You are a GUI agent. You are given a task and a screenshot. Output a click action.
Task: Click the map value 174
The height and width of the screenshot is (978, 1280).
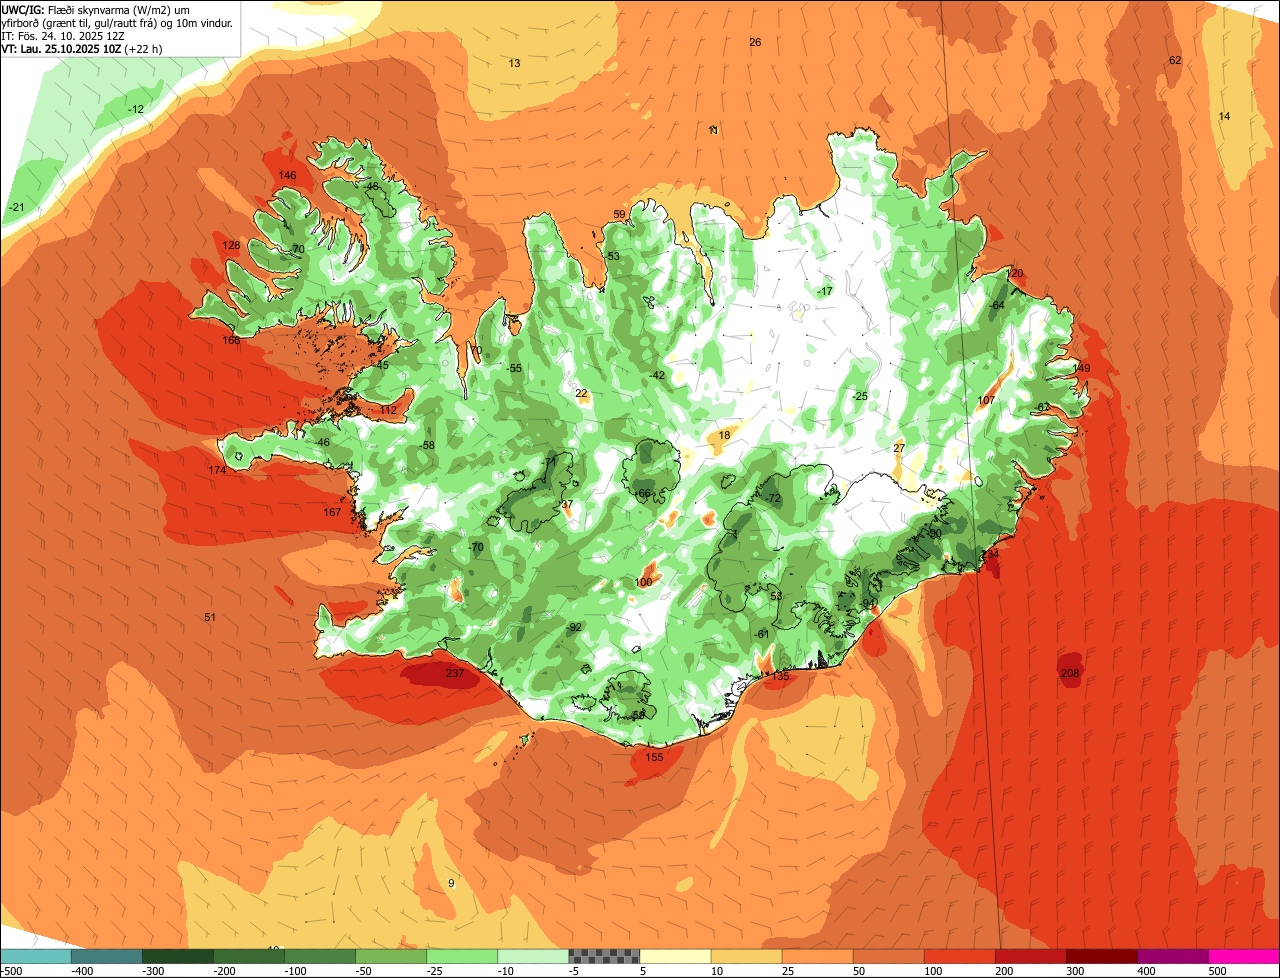(x=217, y=470)
